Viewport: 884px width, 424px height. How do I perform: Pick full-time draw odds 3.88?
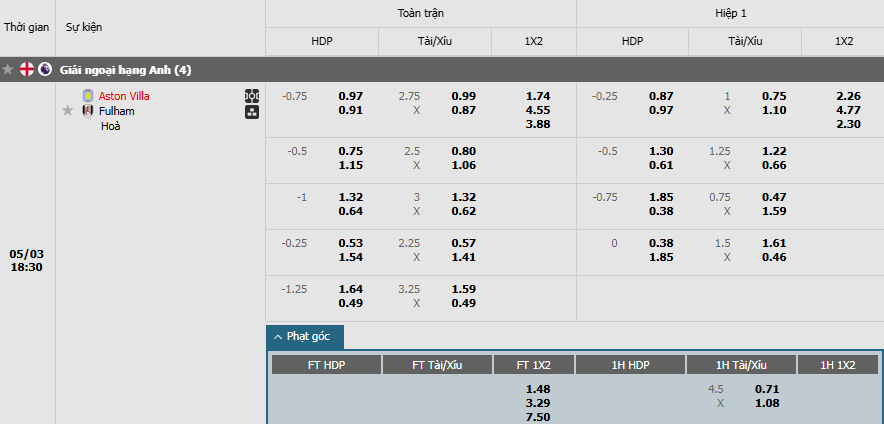pyautogui.click(x=537, y=124)
